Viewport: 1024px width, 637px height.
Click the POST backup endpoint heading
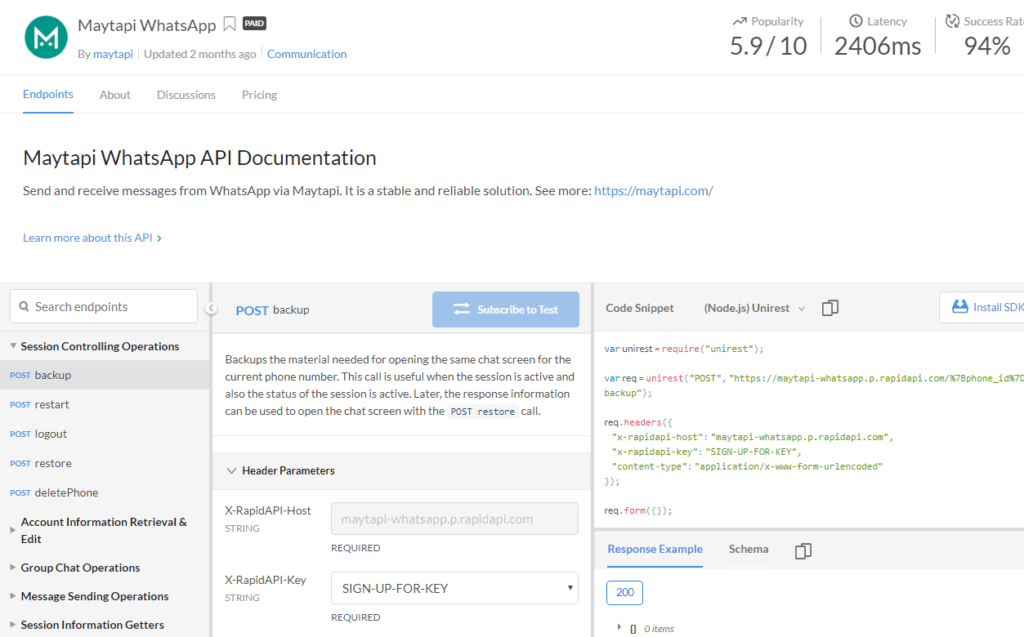pyautogui.click(x=272, y=310)
